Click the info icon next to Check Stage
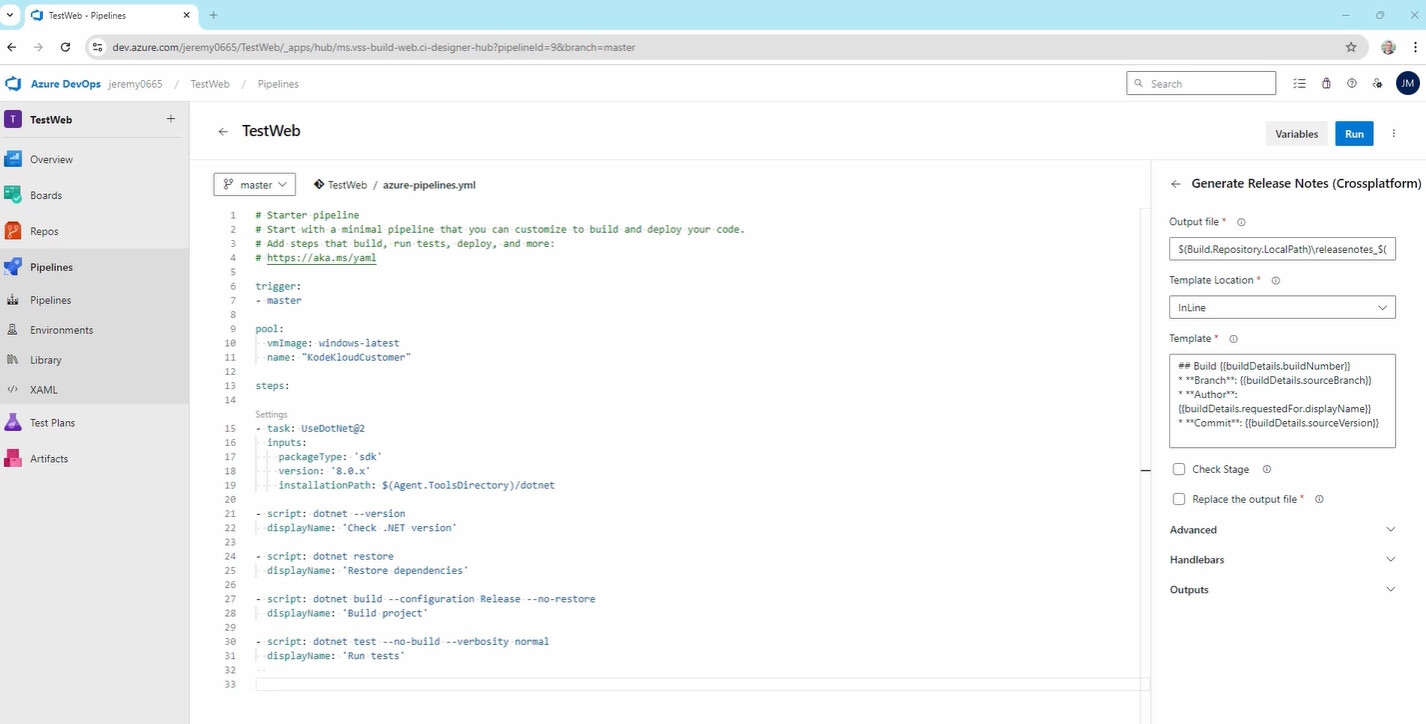This screenshot has height=724, width=1426. (x=1267, y=469)
